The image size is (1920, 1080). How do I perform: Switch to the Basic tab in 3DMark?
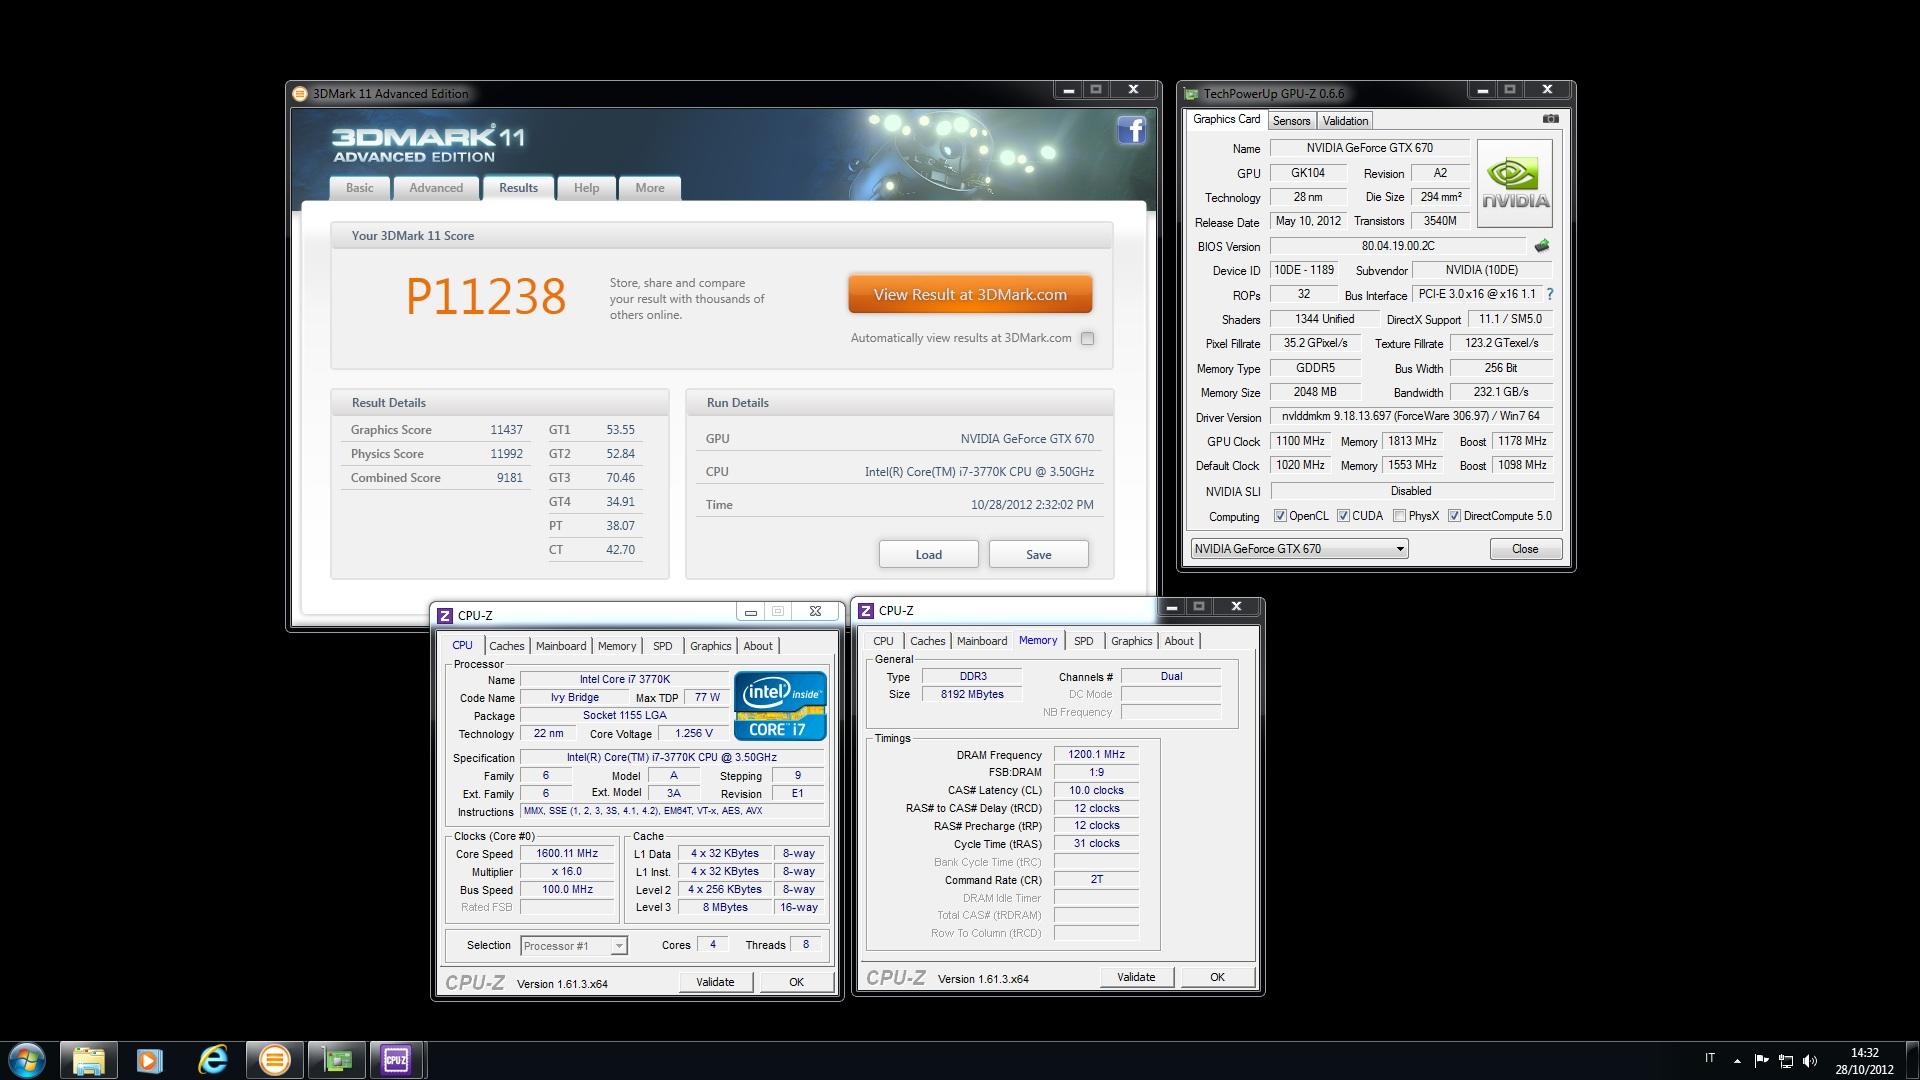tap(359, 188)
